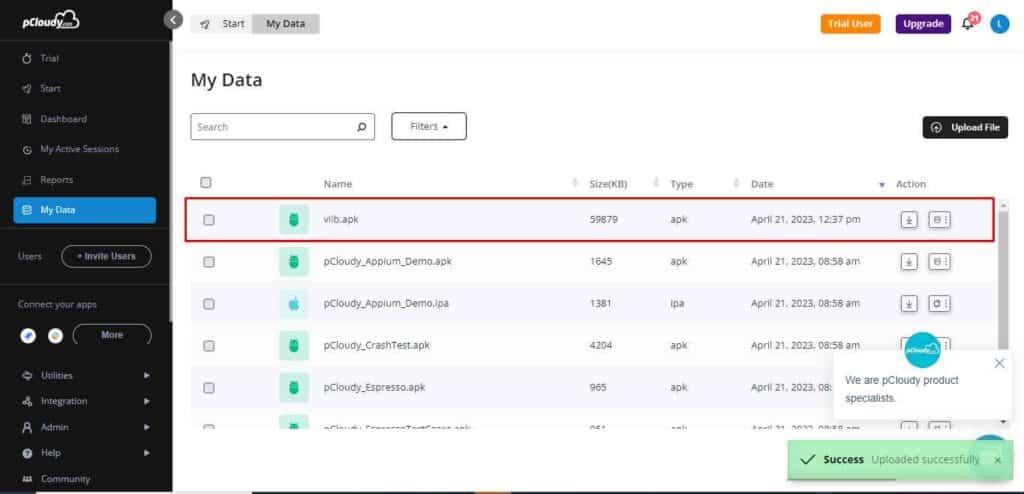
Task: Click the Apple icon of pCloudy_Appium_Demo.ipa
Action: tap(294, 304)
